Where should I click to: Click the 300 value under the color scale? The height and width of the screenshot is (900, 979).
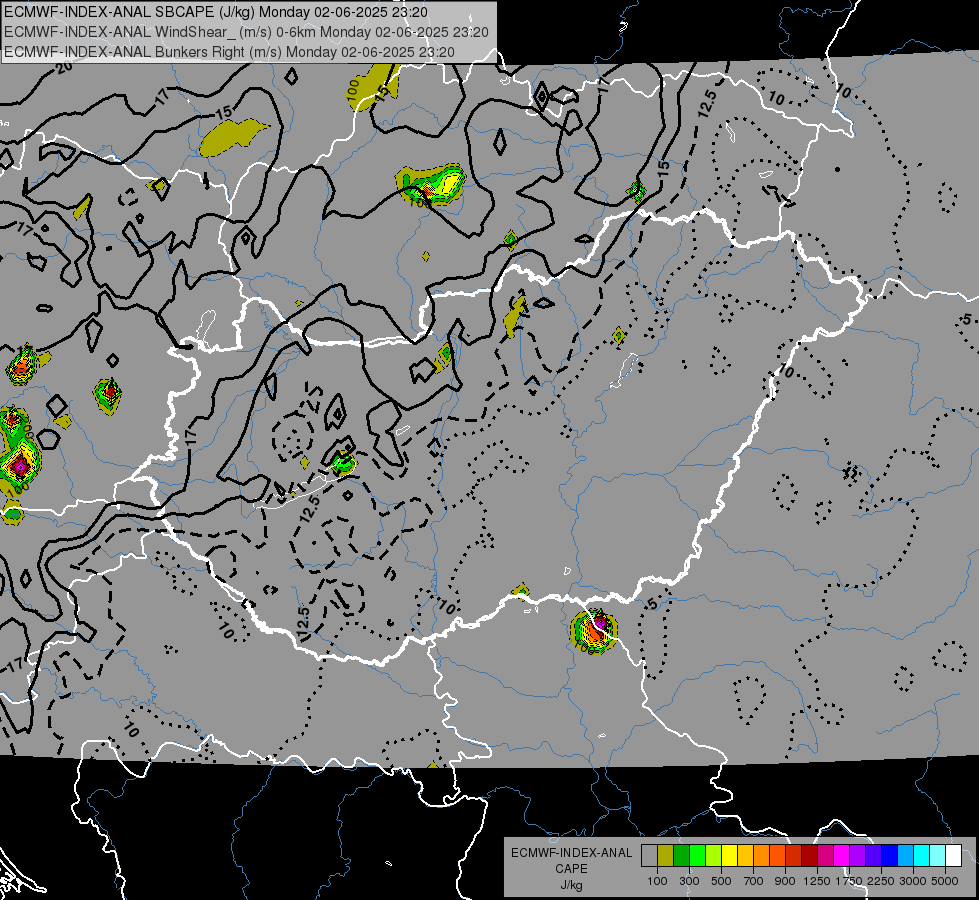pyautogui.click(x=689, y=881)
